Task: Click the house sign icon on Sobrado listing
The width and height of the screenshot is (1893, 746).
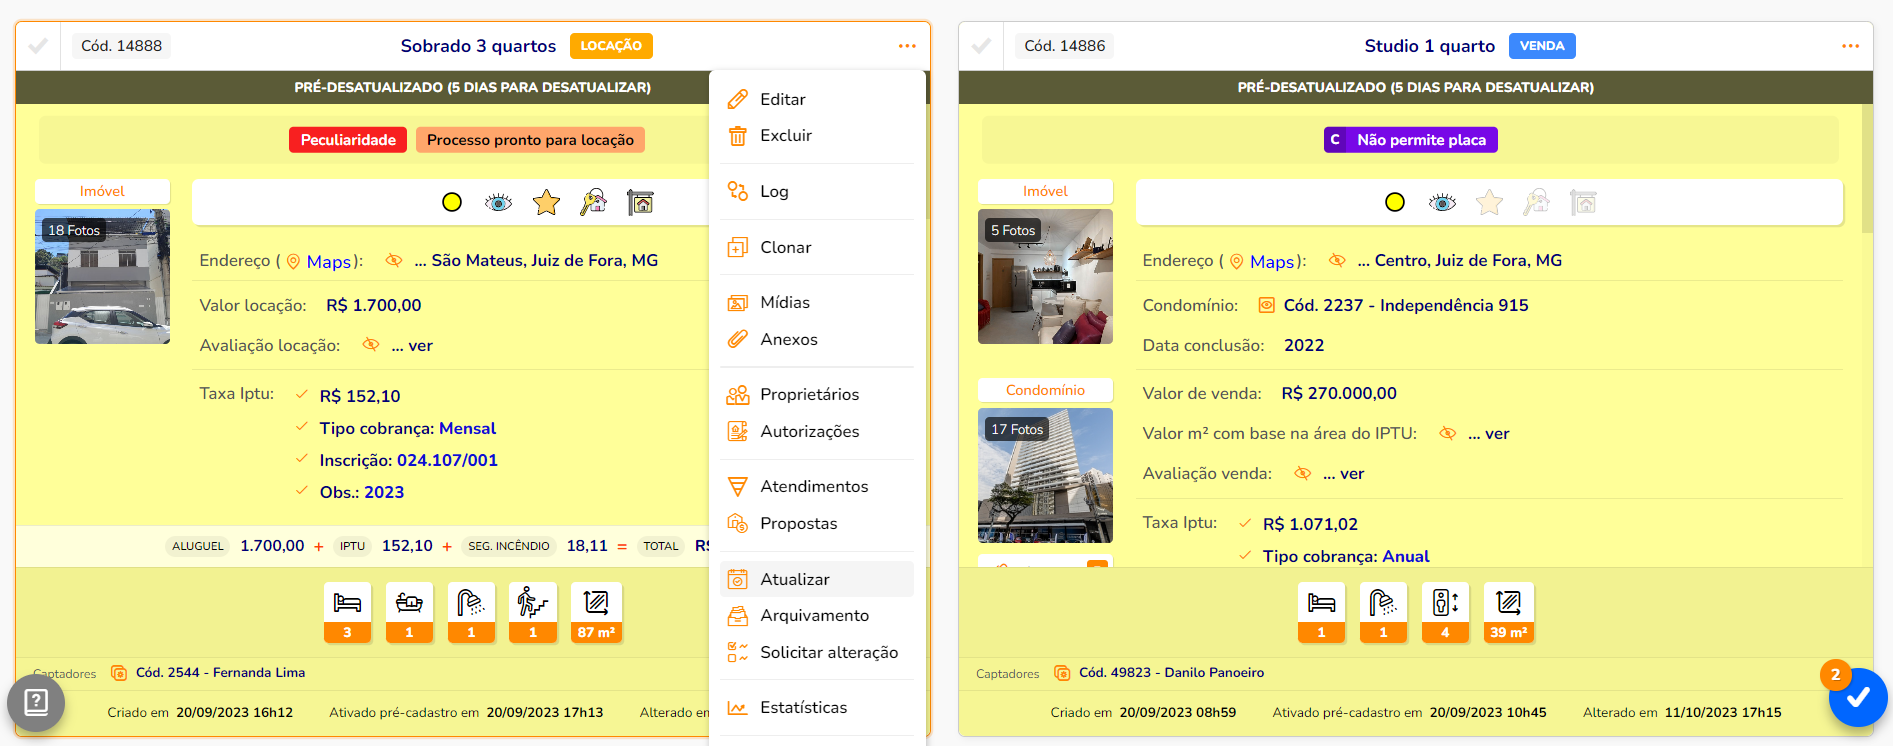Action: pos(640,203)
